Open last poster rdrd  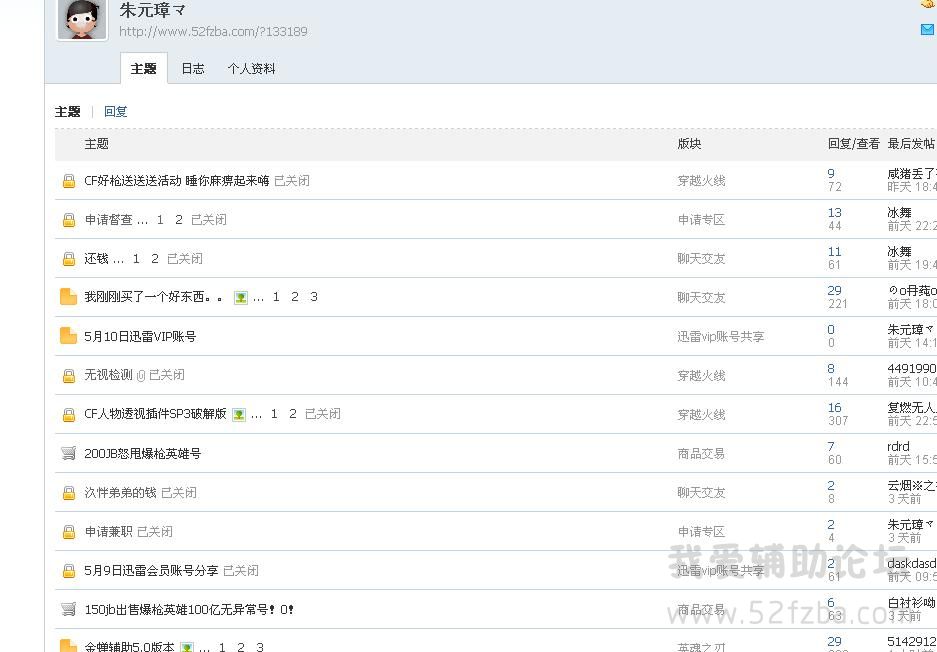click(x=898, y=446)
